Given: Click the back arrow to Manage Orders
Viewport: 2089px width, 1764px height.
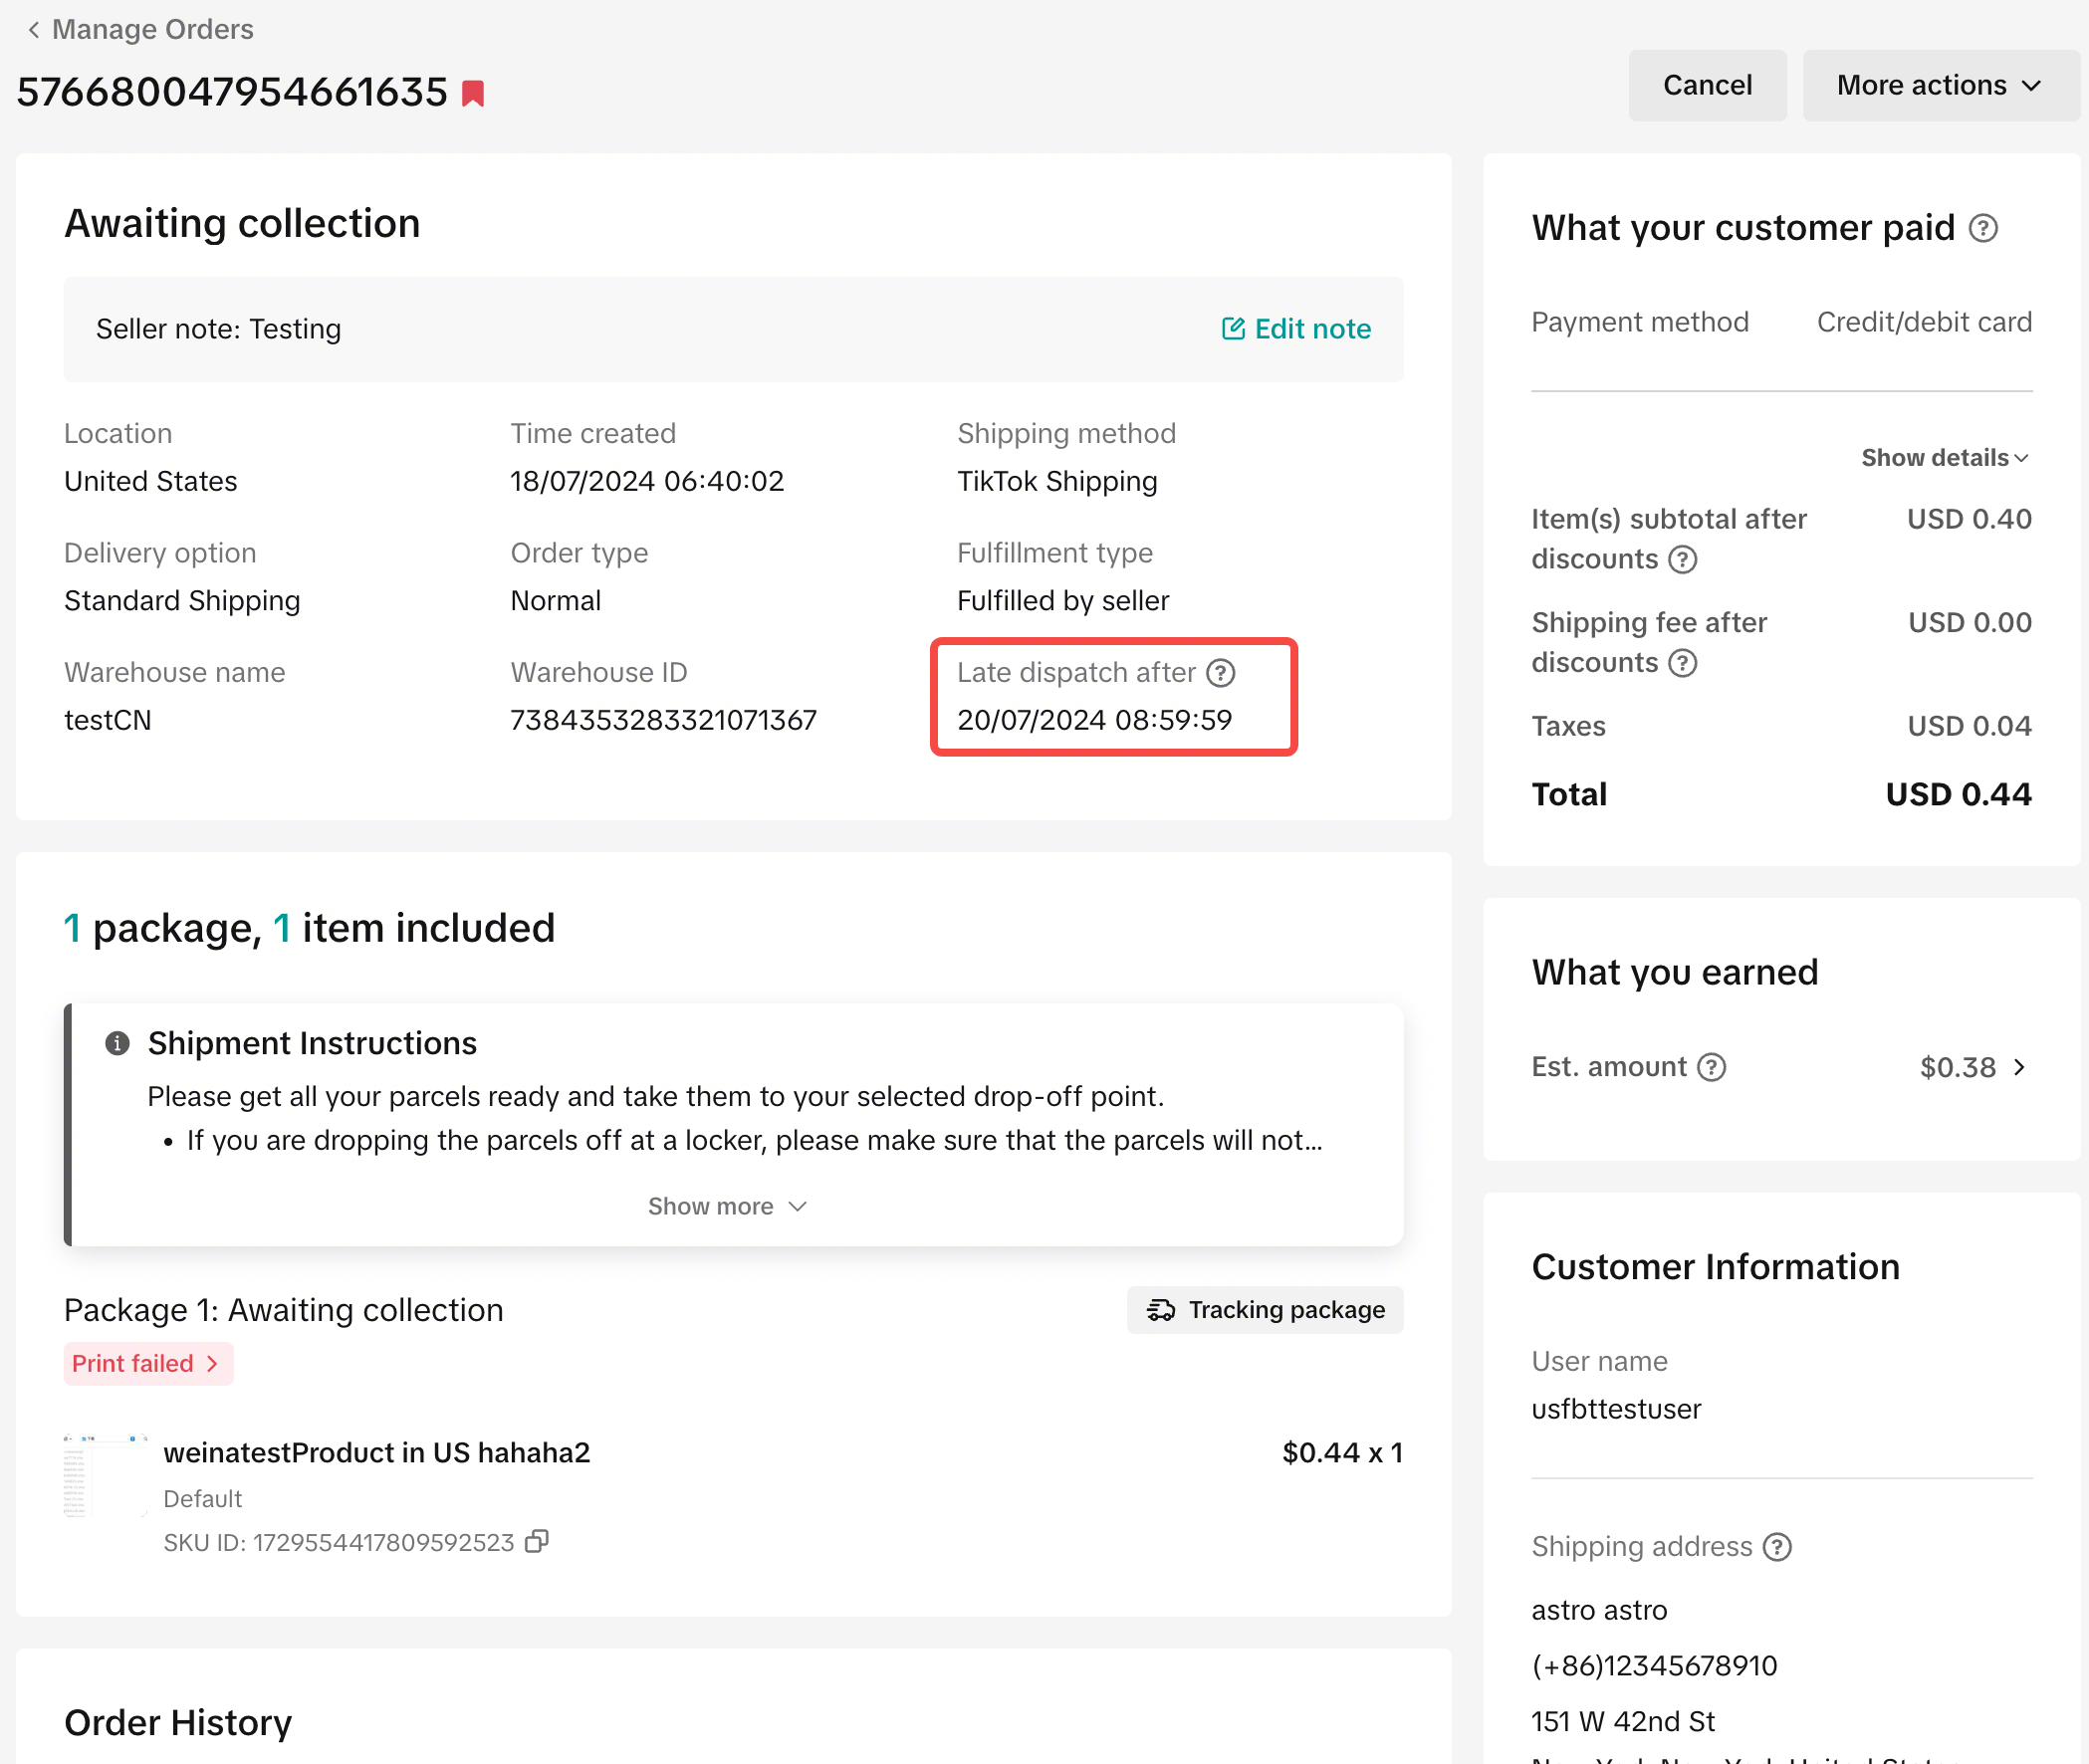Looking at the screenshot, I should click(34, 30).
